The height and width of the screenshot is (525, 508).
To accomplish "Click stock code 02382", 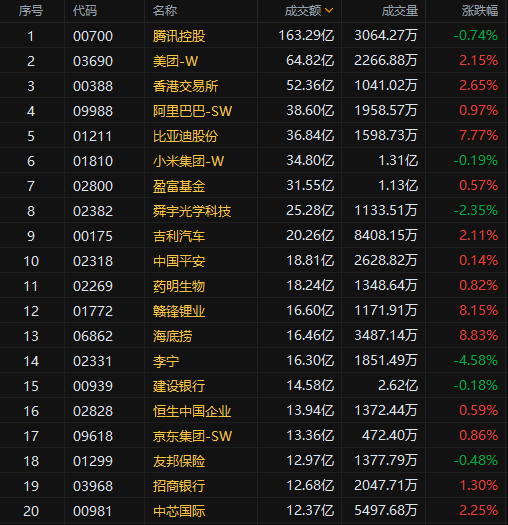I will tap(93, 211).
